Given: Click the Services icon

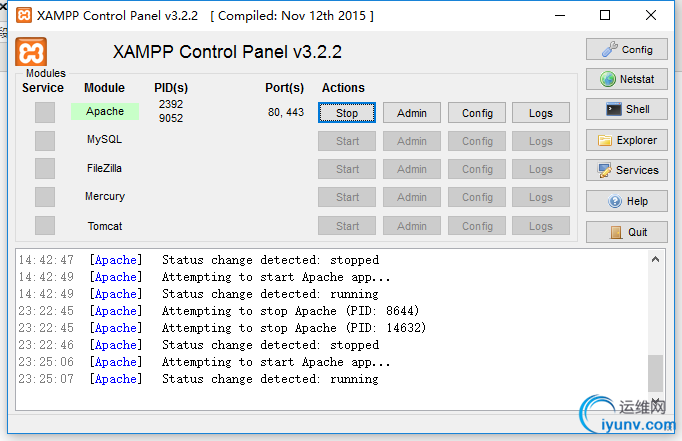Looking at the screenshot, I should pyautogui.click(x=604, y=170).
